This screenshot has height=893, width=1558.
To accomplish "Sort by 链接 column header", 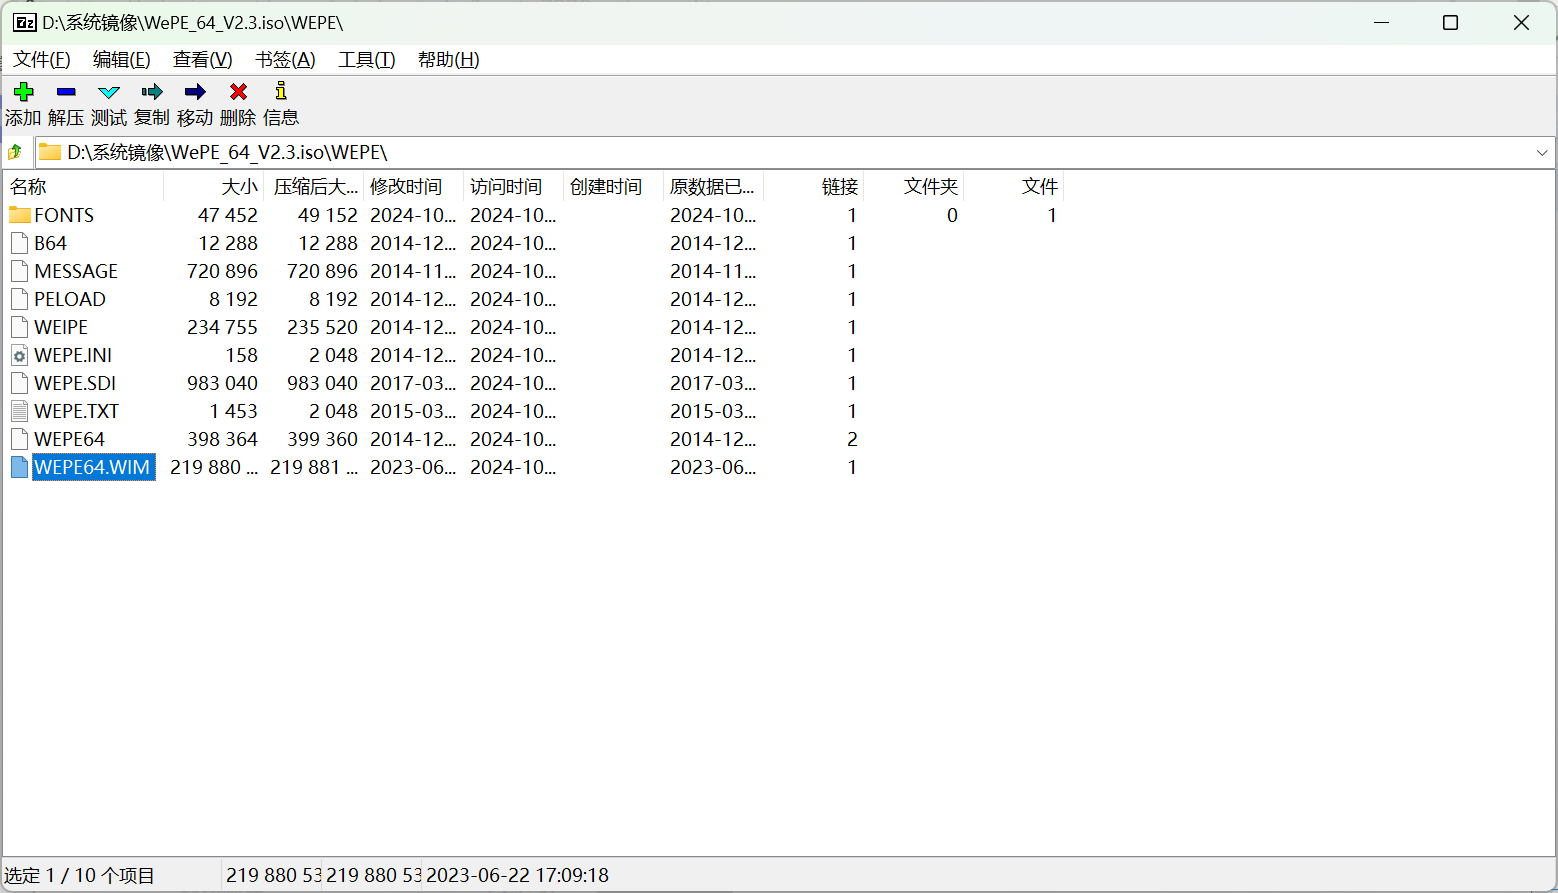I will (814, 187).
